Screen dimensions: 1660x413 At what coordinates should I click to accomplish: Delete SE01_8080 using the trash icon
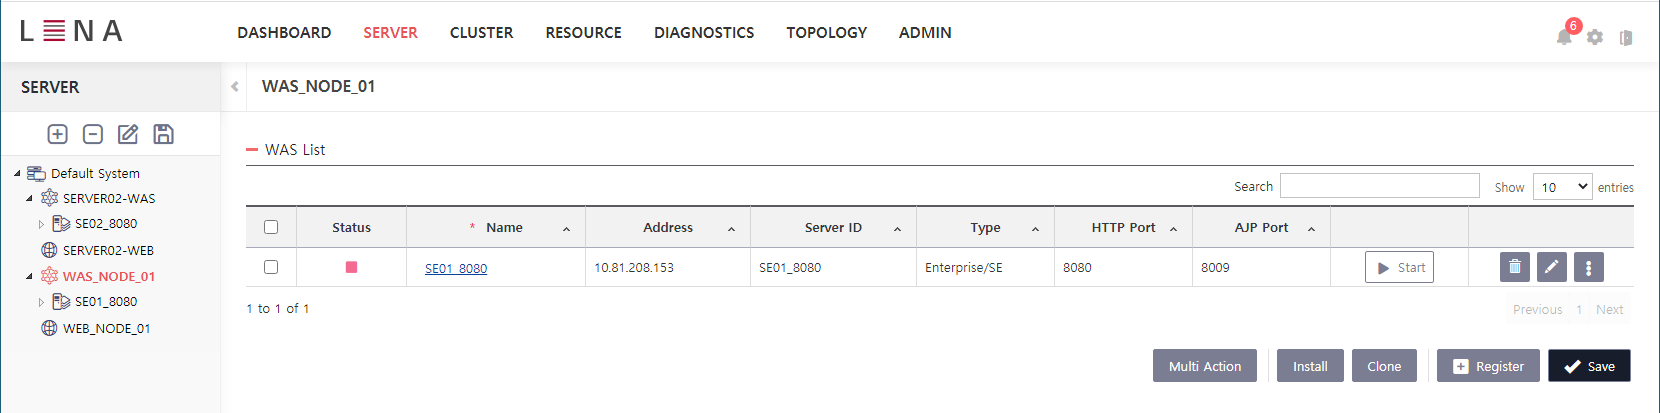click(1515, 267)
